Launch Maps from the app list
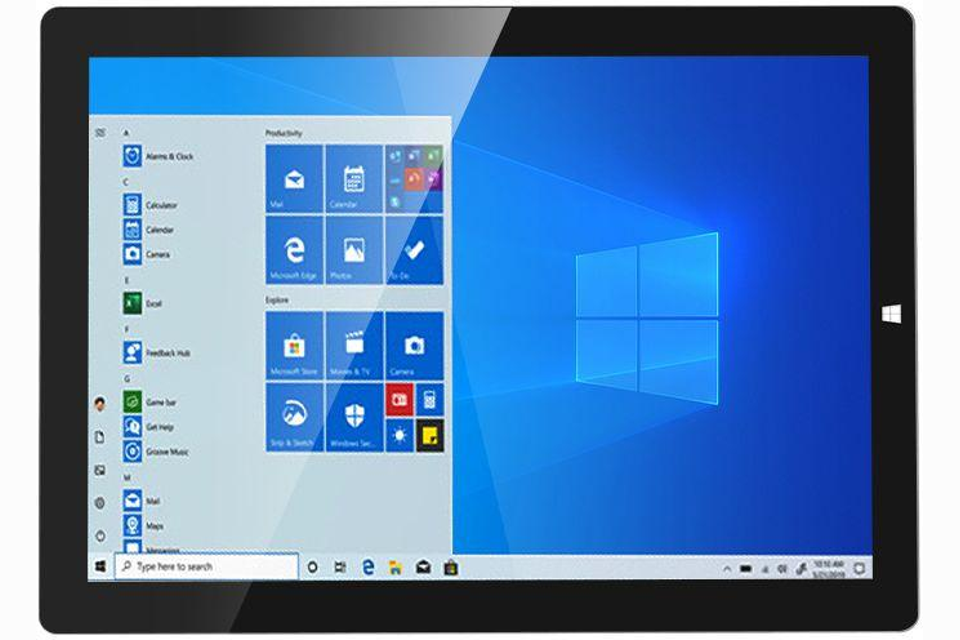The width and height of the screenshot is (960, 640). pos(143,525)
